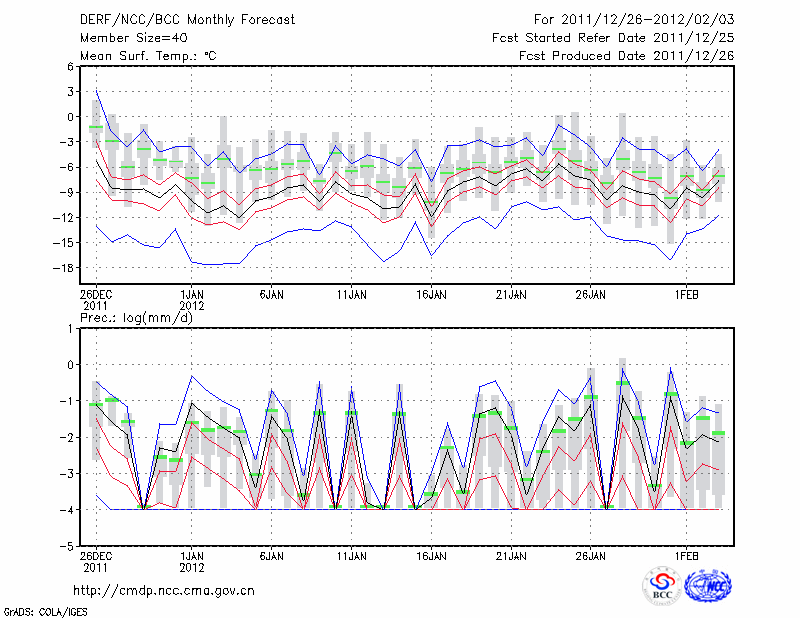This screenshot has height=618, width=800.
Task: Click the BCC logo
Action: point(662,587)
